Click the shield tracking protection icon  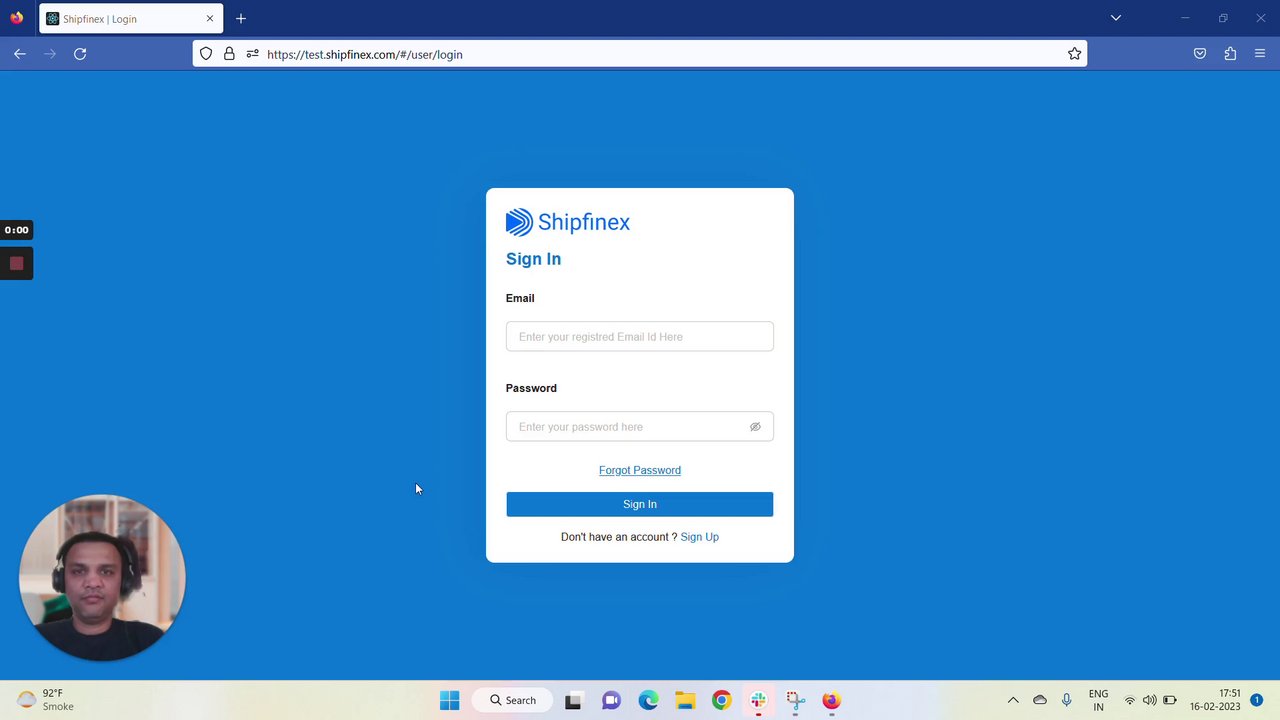(206, 54)
